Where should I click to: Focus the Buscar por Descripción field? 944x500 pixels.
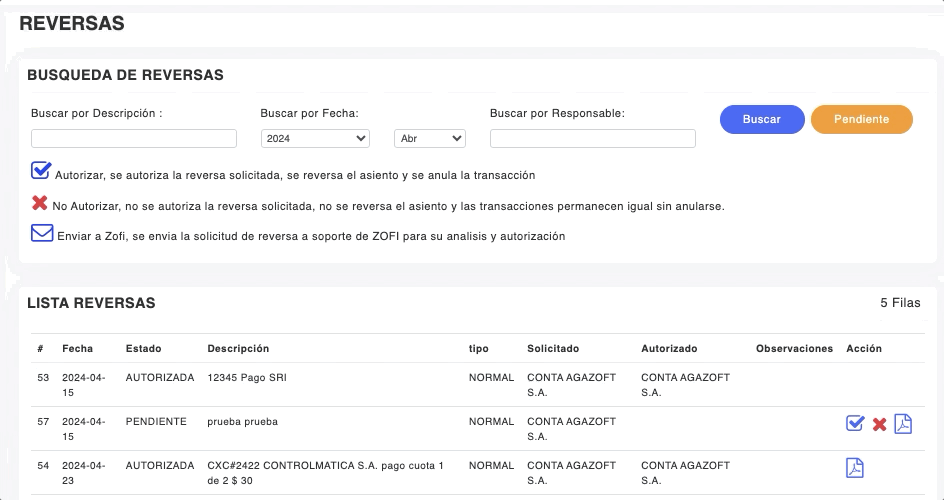point(134,139)
